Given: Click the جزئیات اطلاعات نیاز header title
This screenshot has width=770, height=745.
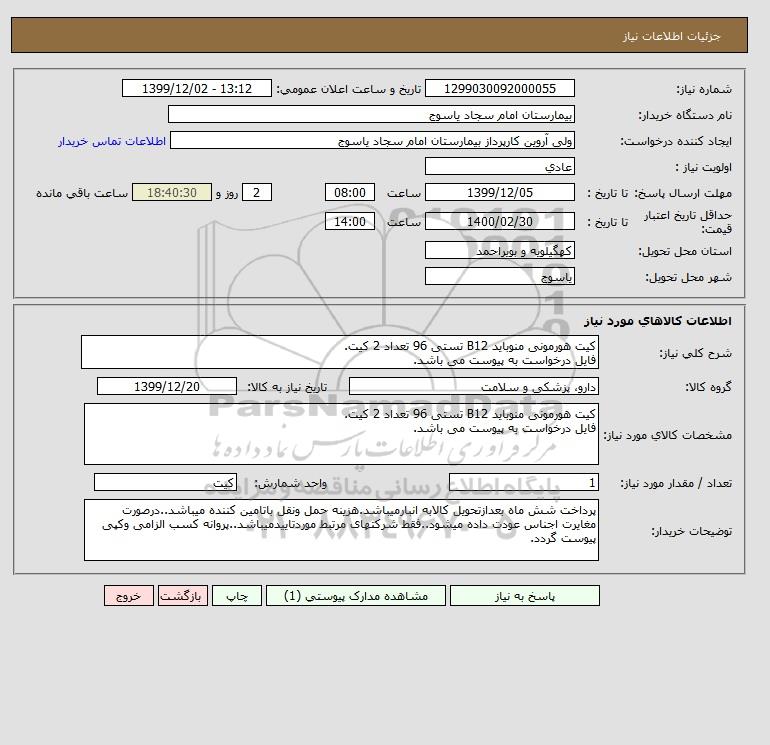Looking at the screenshot, I should [671, 36].
